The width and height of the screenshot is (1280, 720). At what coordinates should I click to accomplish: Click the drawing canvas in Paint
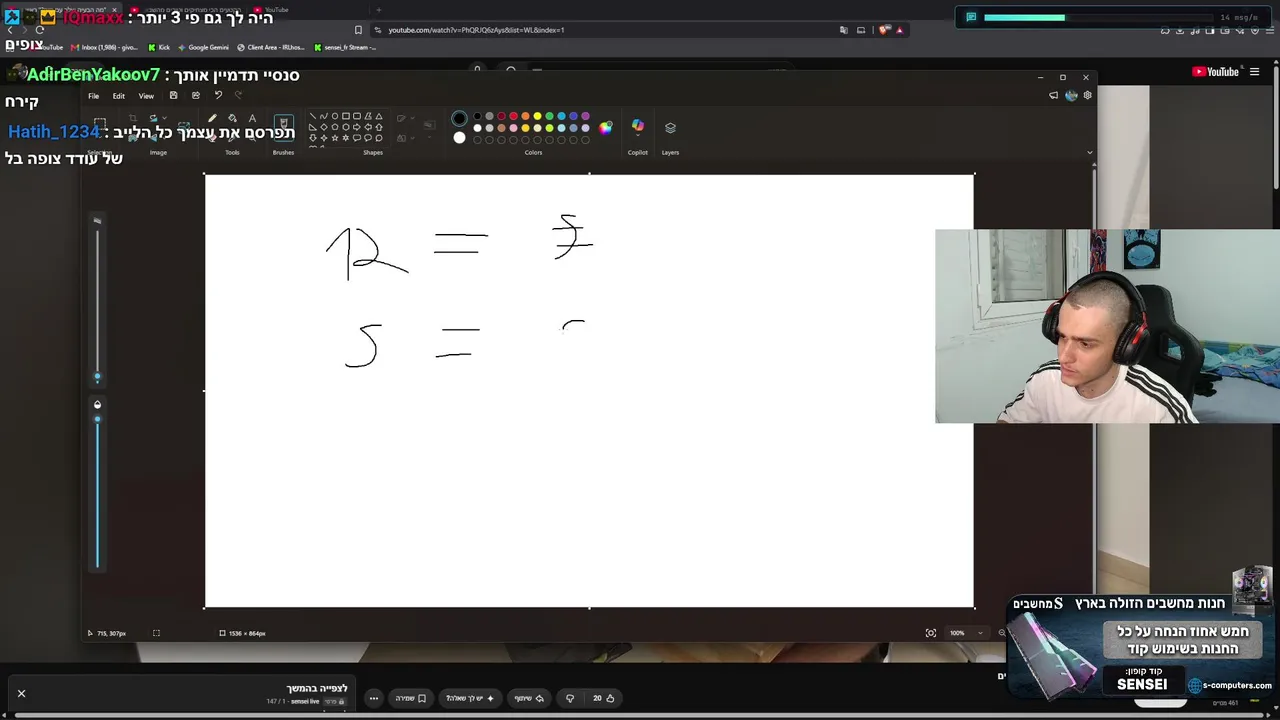(589, 391)
